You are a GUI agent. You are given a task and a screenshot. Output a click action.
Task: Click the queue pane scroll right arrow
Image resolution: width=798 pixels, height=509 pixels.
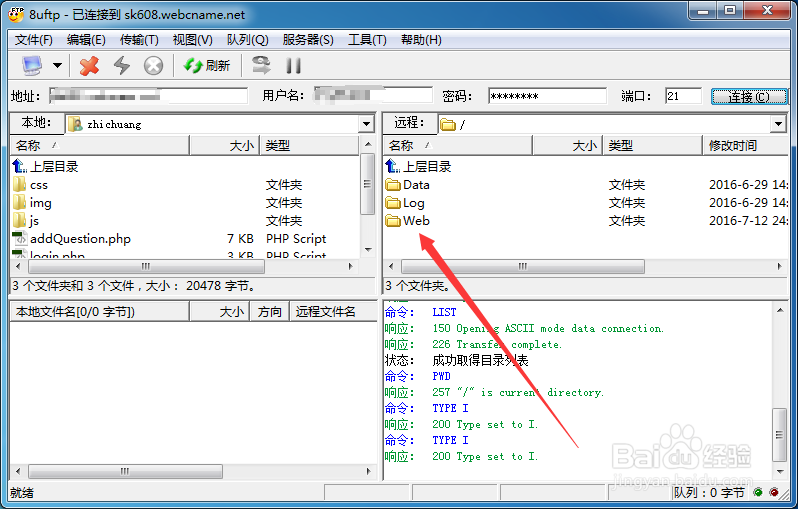(368, 471)
